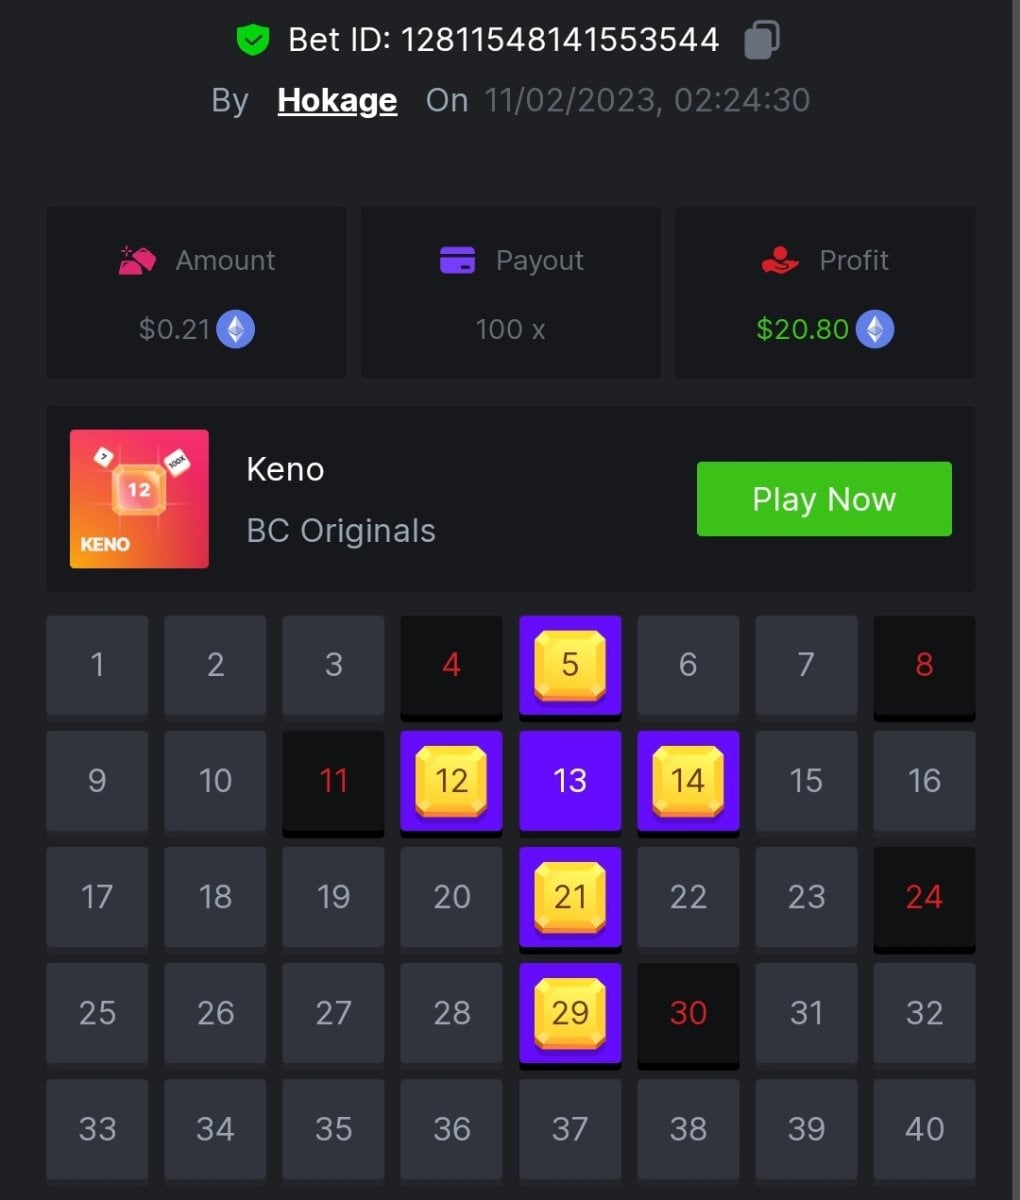Select the gem tile number 21

point(570,898)
